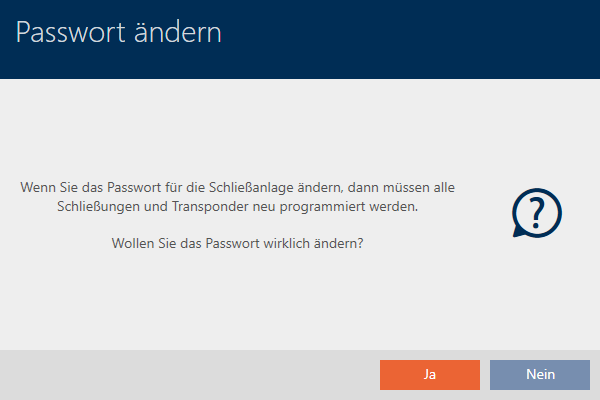This screenshot has width=600, height=400.
Task: Click the word Passwort in the title
Action: [x=70, y=32]
